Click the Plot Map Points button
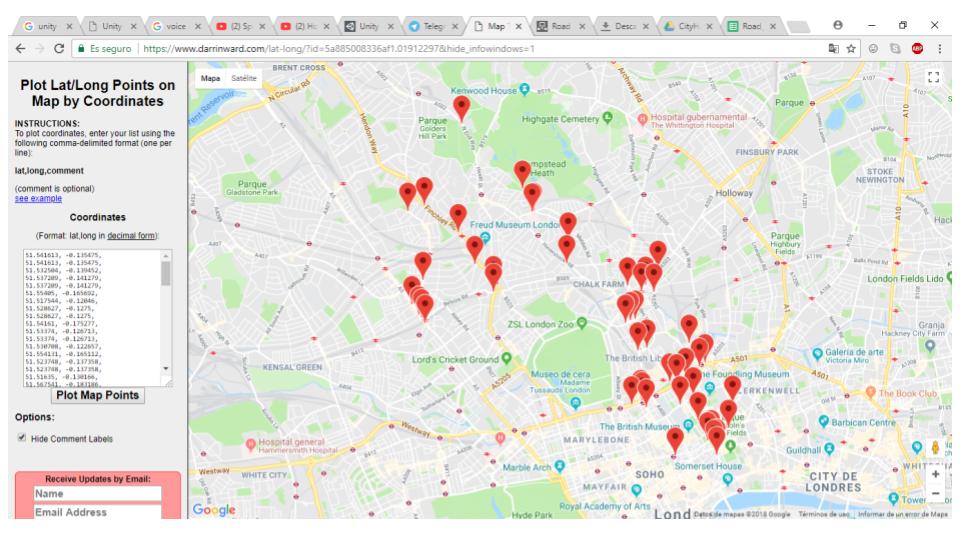 [97, 395]
